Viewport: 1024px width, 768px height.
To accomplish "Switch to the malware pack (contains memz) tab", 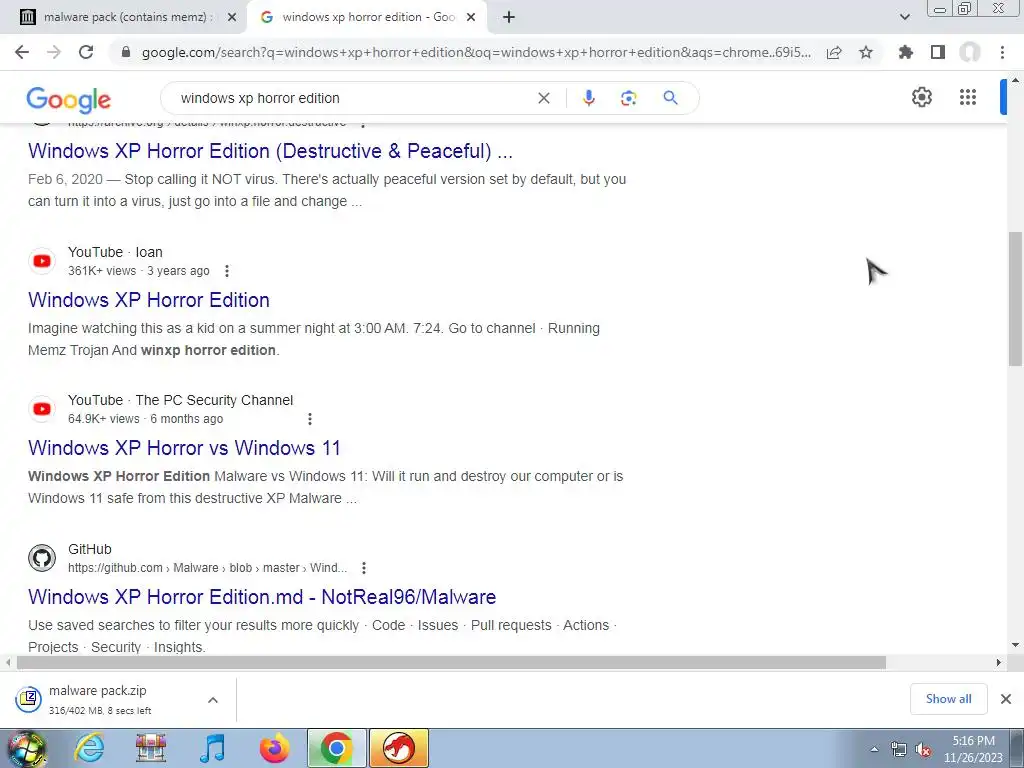I will [x=124, y=17].
